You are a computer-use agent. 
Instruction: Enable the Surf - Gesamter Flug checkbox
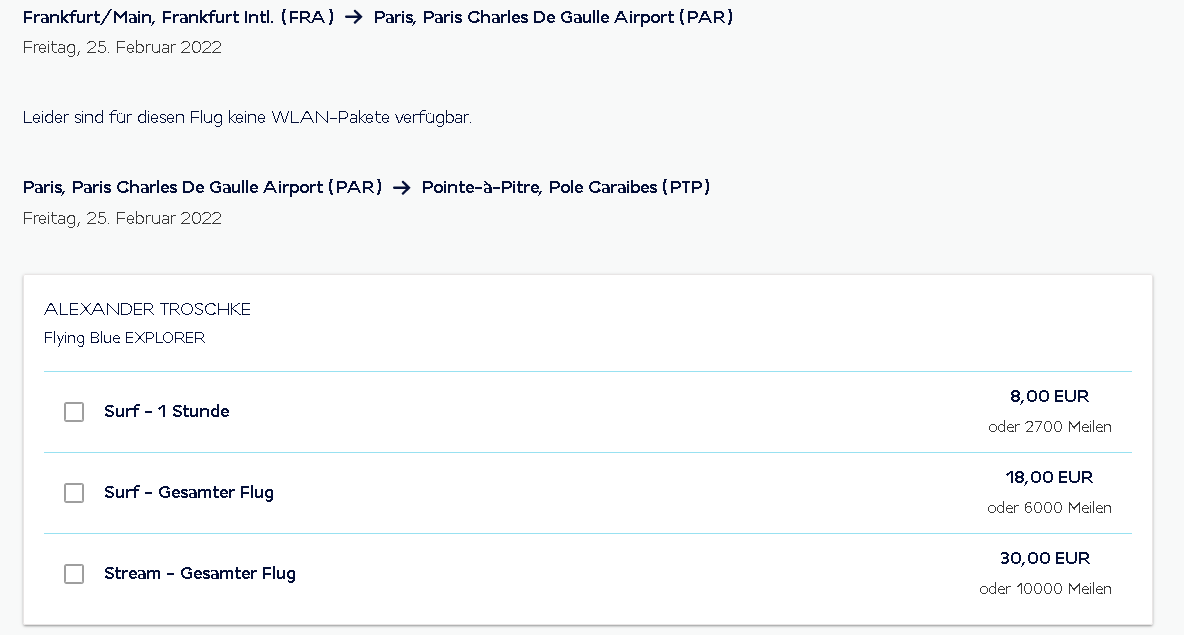click(x=74, y=493)
